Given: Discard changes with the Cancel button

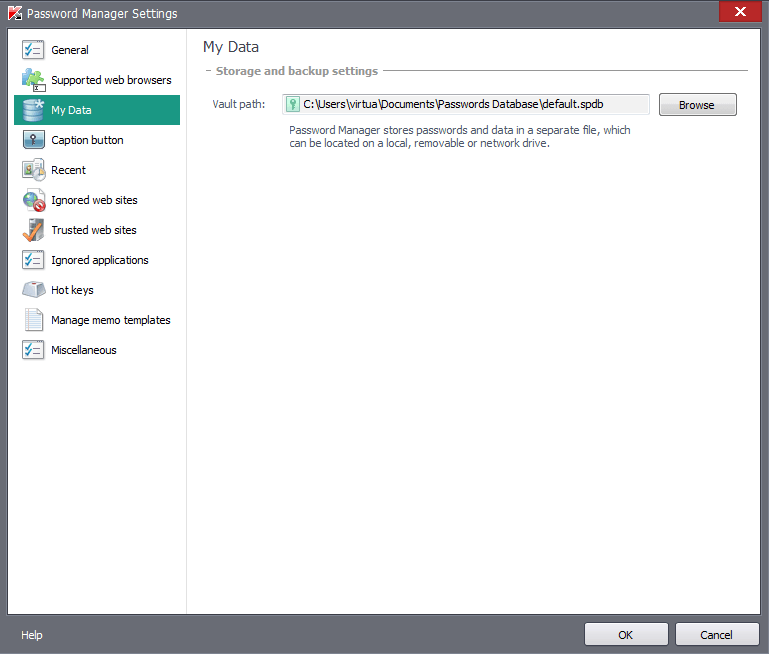Looking at the screenshot, I should (x=717, y=634).
